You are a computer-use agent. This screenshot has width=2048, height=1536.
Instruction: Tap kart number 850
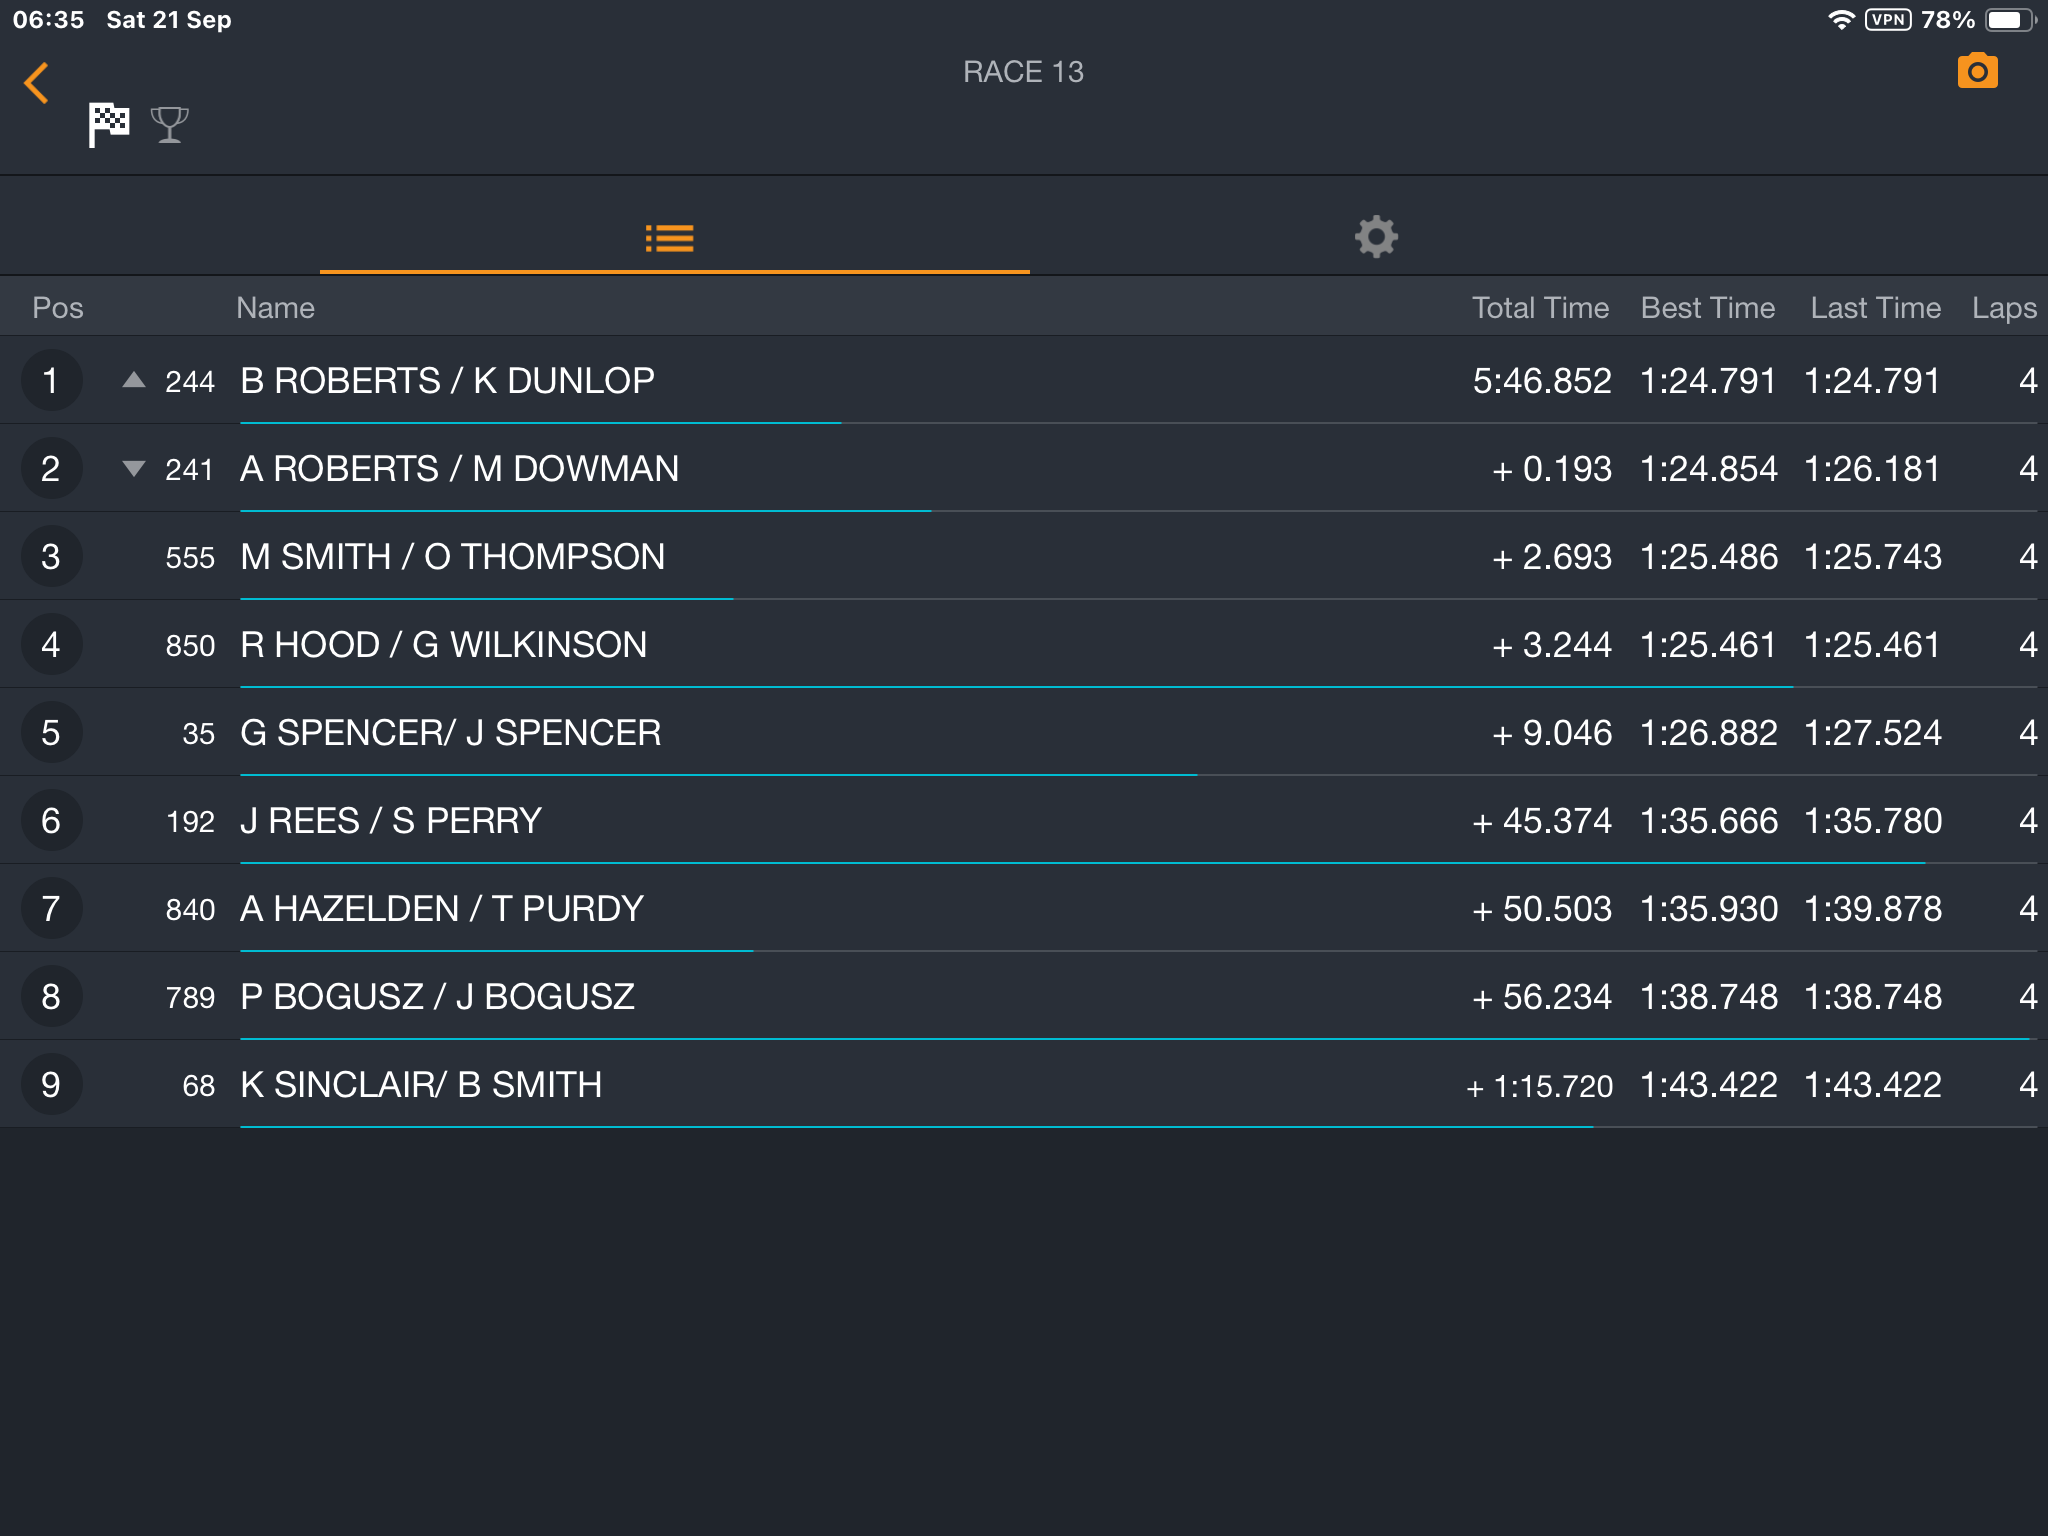click(190, 646)
